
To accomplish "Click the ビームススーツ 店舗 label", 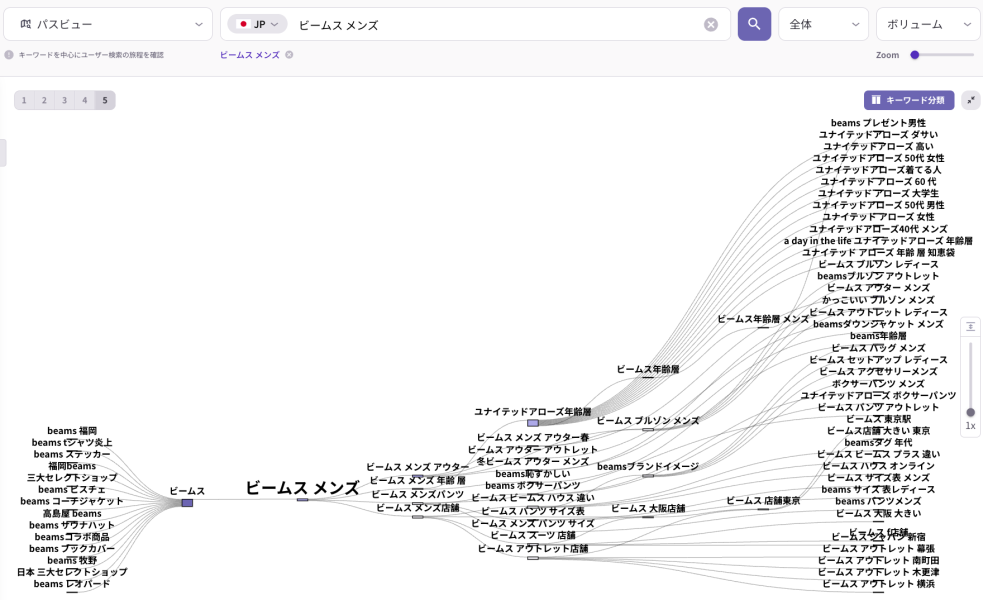I will [x=533, y=535].
